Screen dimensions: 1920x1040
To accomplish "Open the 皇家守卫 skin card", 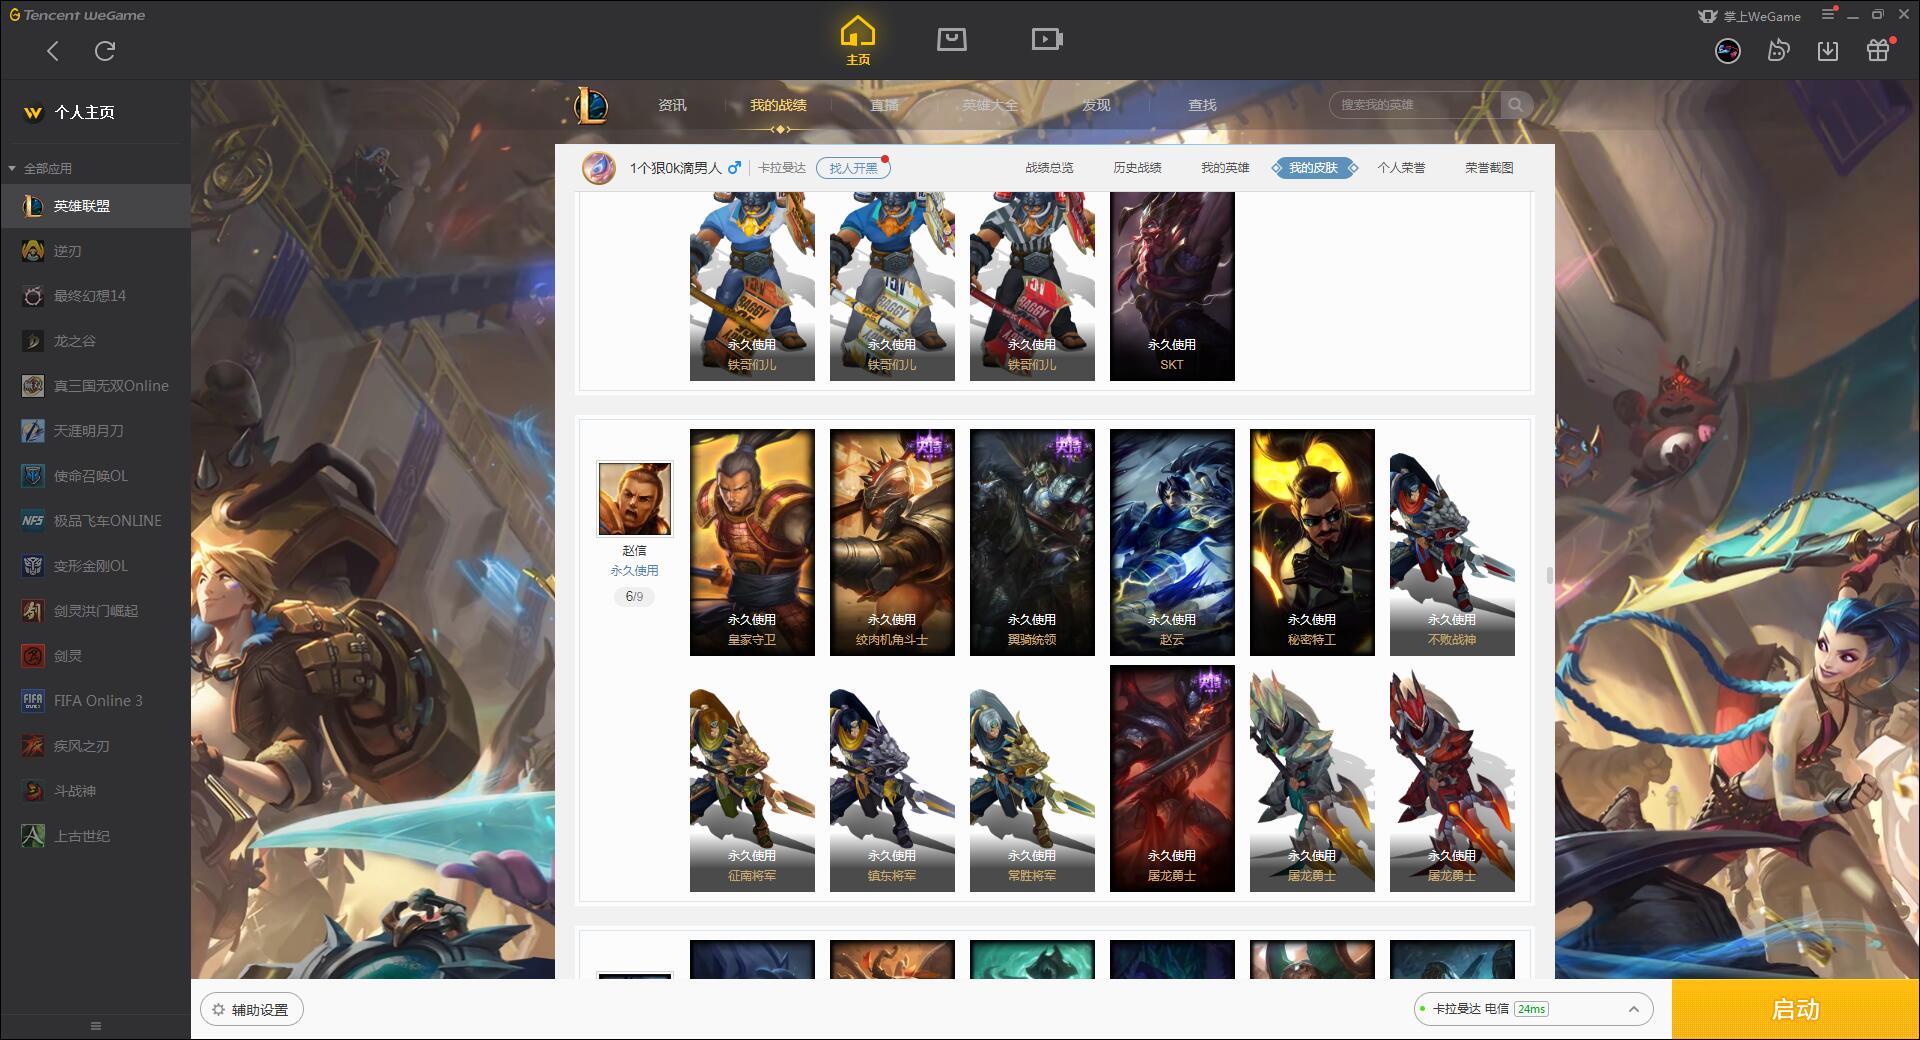I will point(752,542).
